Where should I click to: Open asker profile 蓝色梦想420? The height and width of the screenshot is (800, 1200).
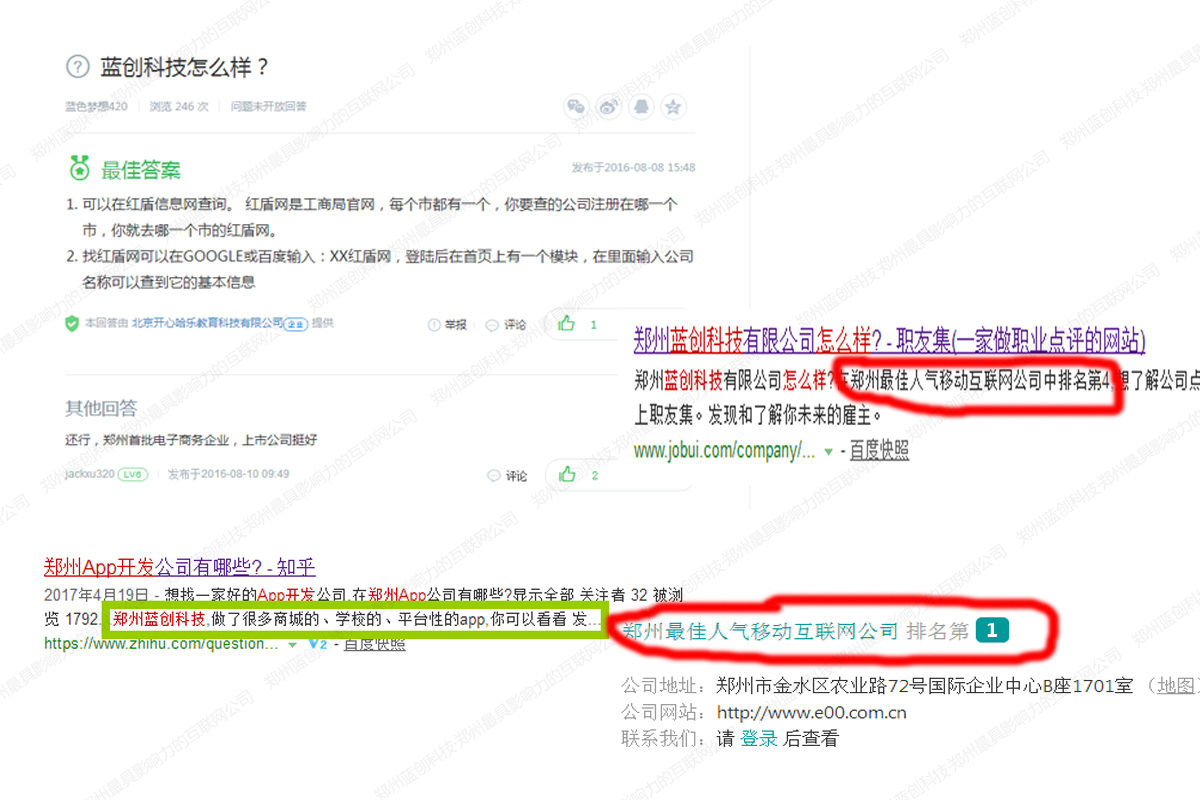tap(96, 106)
